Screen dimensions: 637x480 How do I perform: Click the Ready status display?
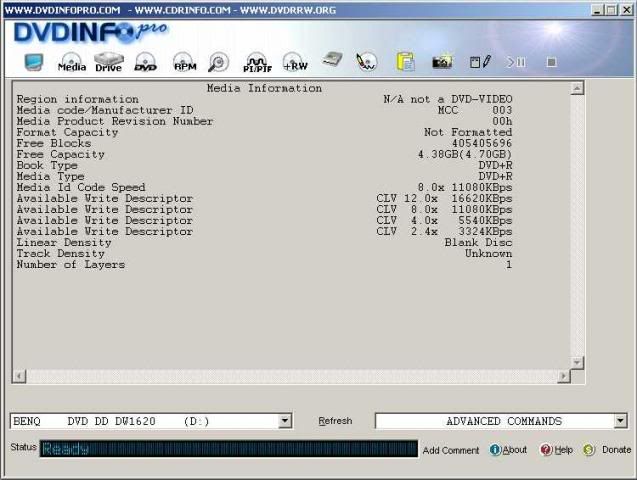pos(229,449)
